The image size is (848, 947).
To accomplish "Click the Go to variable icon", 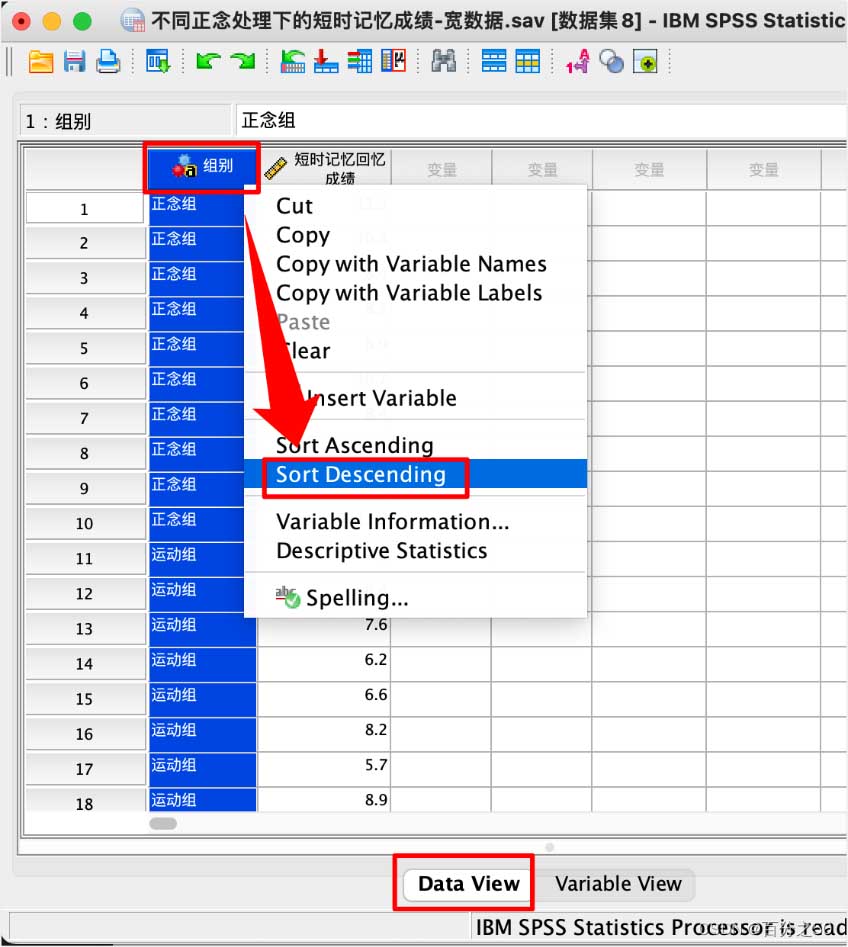I will tap(326, 62).
